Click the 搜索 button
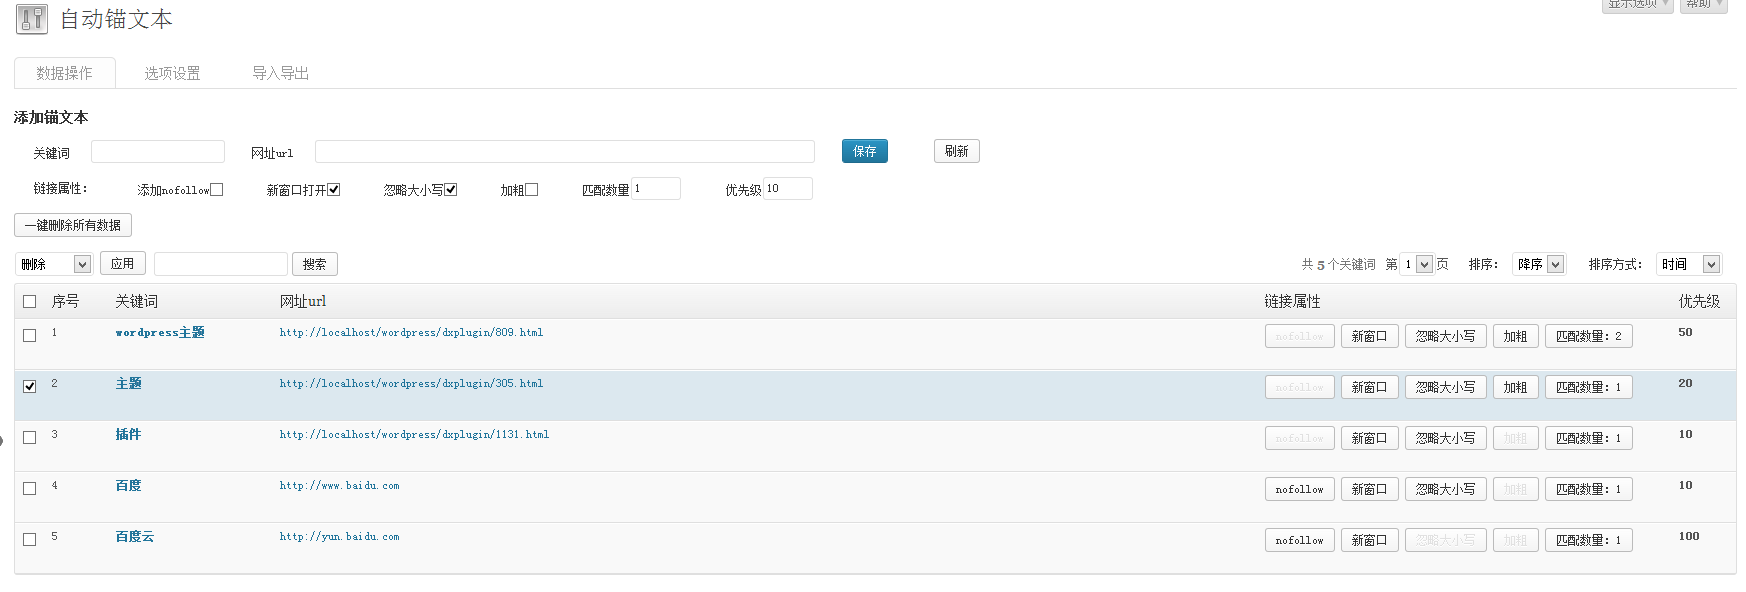 click(x=314, y=264)
